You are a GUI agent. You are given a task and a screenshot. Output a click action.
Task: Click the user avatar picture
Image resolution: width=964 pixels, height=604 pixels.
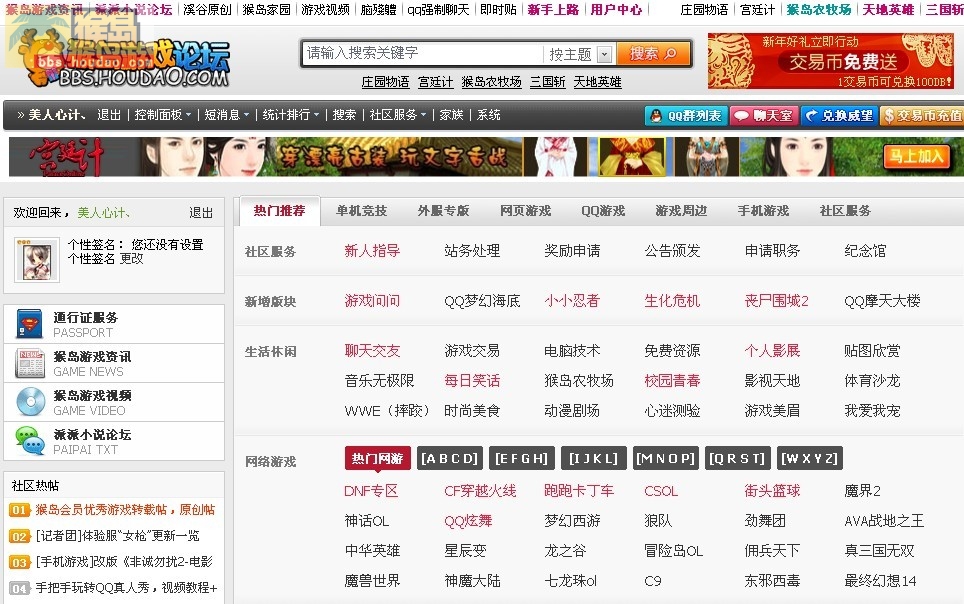37,260
